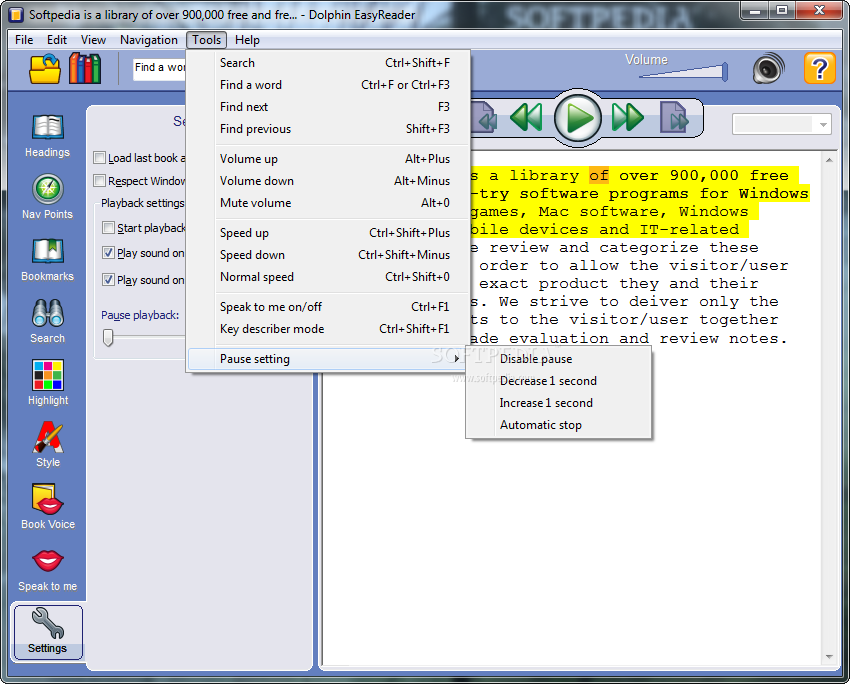
Task: Open the Style panel
Action: tap(48, 445)
